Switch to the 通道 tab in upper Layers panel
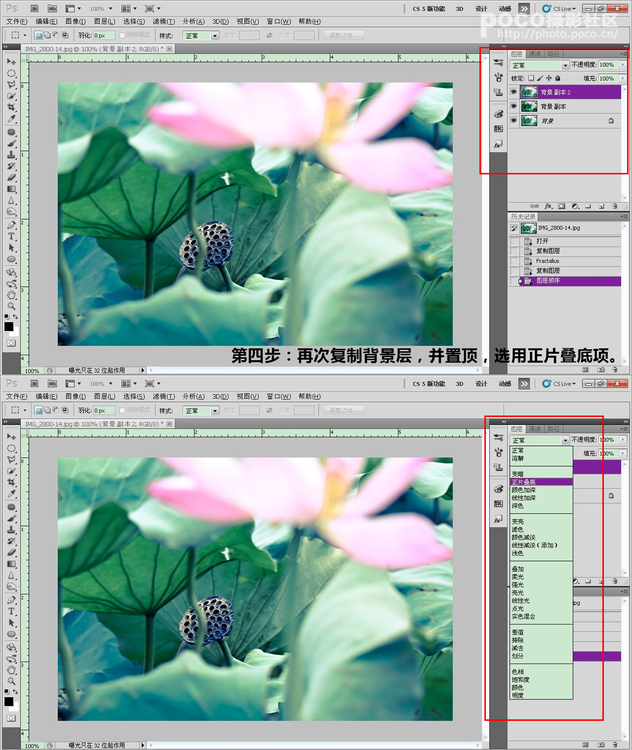This screenshot has height=750, width=632. tap(535, 54)
